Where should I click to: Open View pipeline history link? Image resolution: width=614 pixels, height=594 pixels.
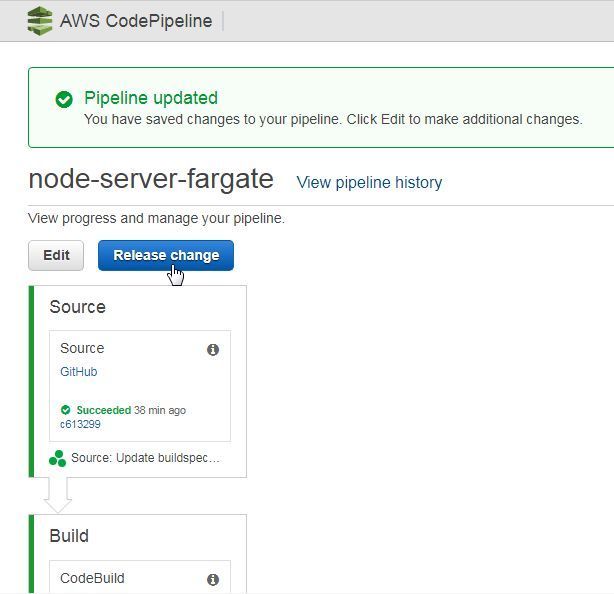click(x=369, y=182)
